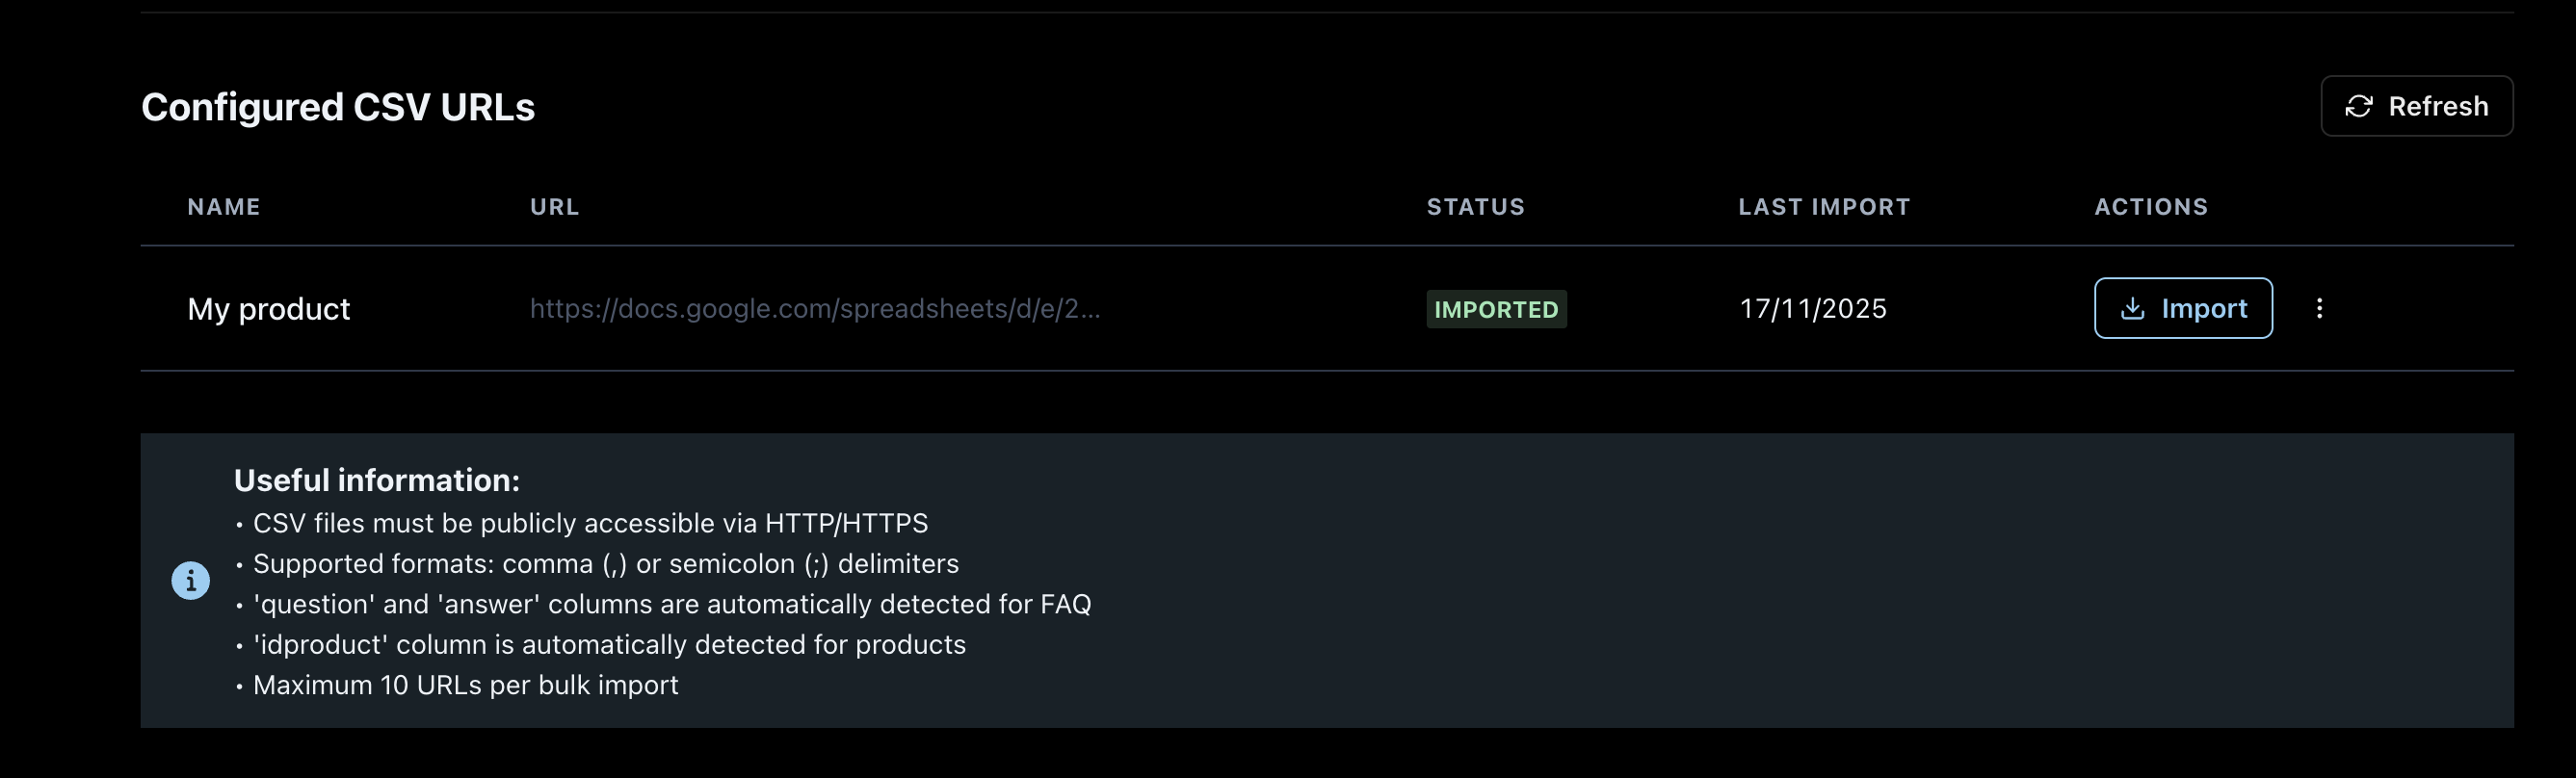Sort the table by the STATUS column
The height and width of the screenshot is (778, 2576).
(x=1476, y=206)
